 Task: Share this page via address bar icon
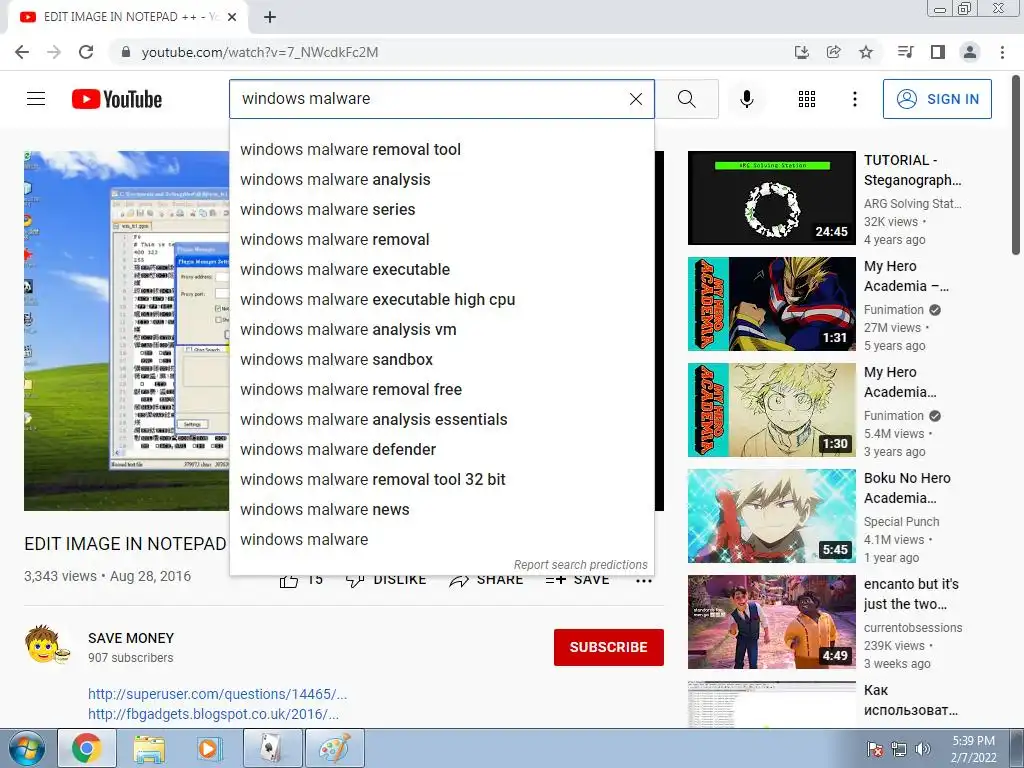point(833,52)
